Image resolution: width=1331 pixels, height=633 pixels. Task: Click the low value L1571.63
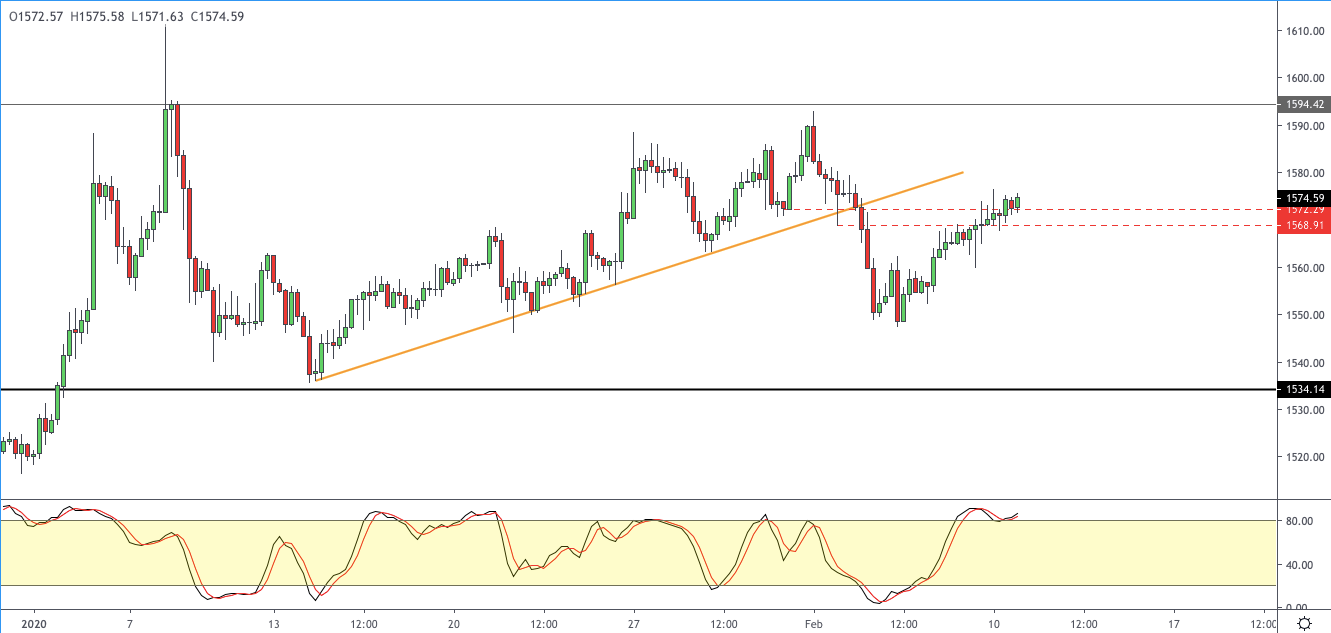[157, 16]
